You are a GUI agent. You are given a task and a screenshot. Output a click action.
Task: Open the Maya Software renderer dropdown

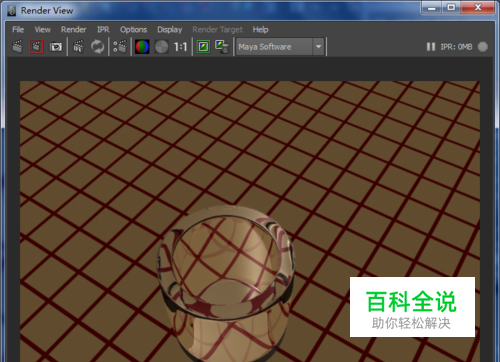[274, 47]
